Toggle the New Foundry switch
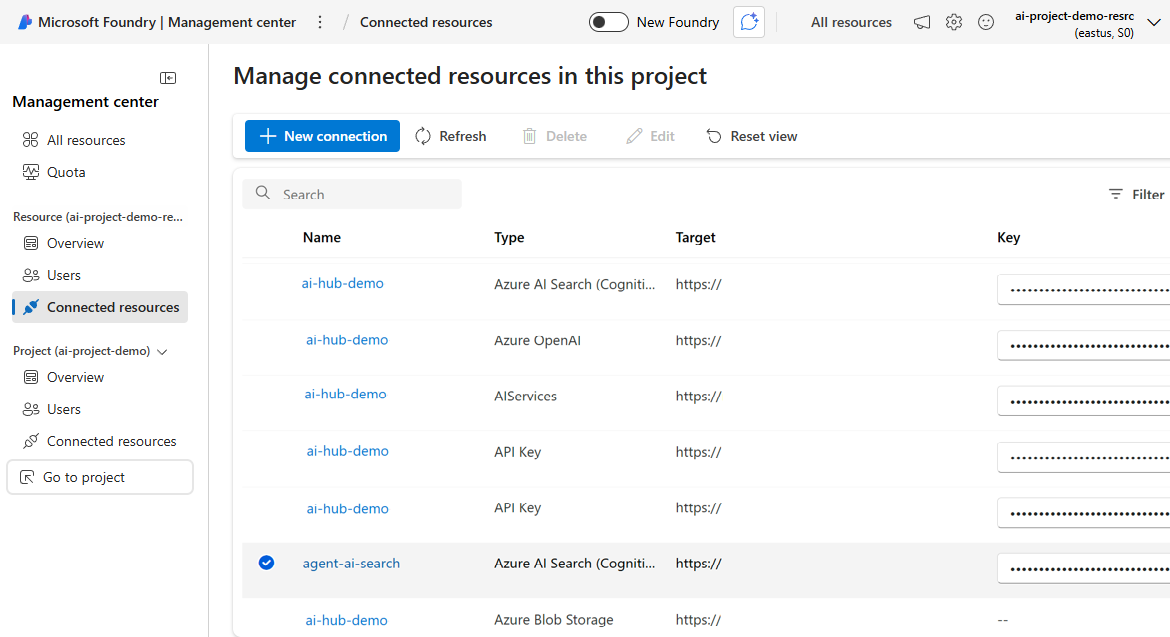 click(x=608, y=22)
